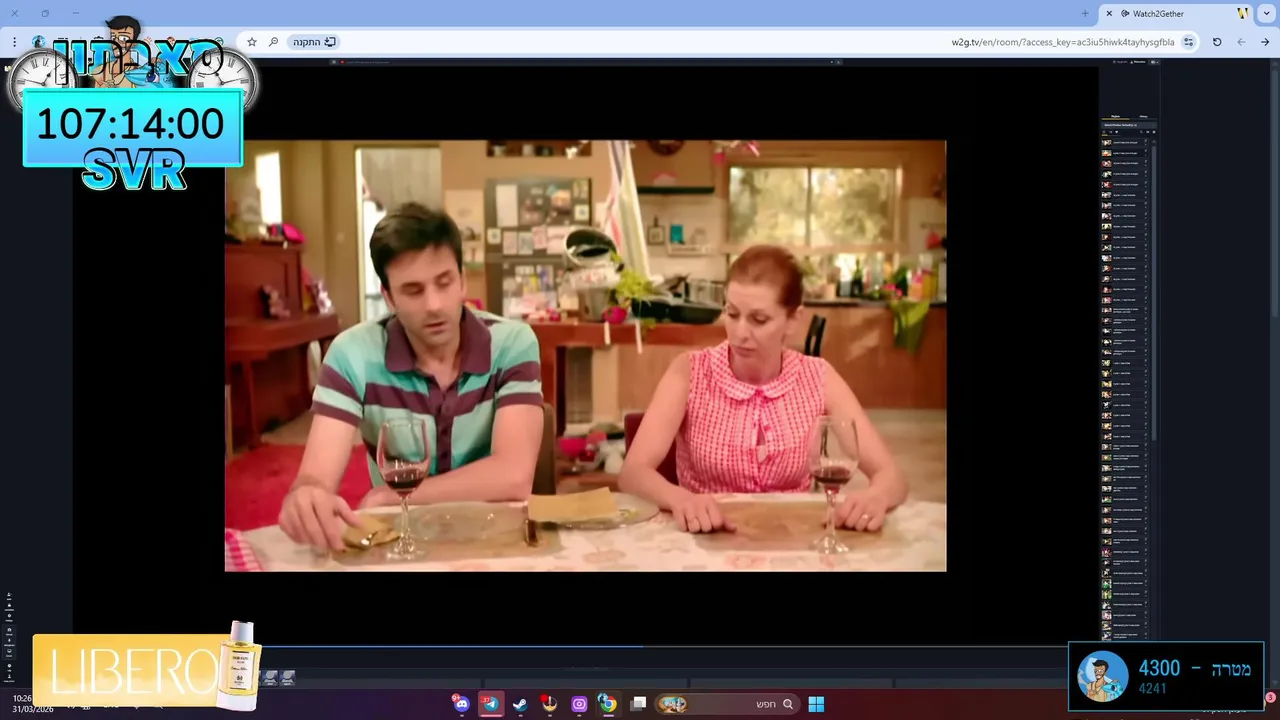
Task: Open Discord from the taskbar
Action: click(x=460, y=704)
